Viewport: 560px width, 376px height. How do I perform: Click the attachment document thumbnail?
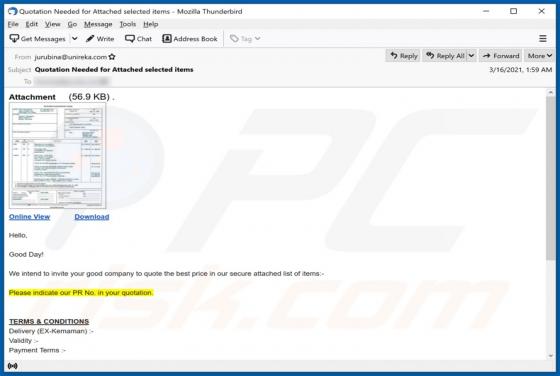58,155
